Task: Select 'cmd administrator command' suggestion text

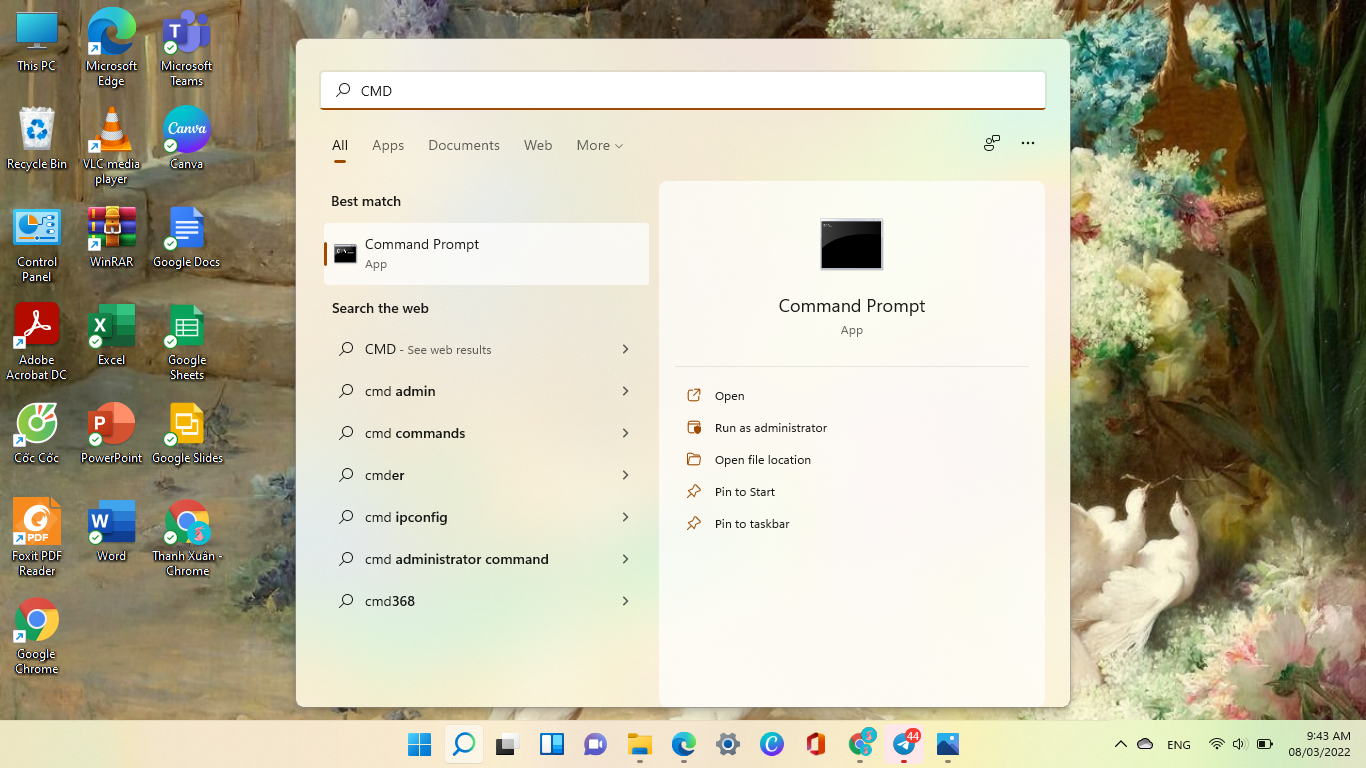Action: (x=457, y=559)
